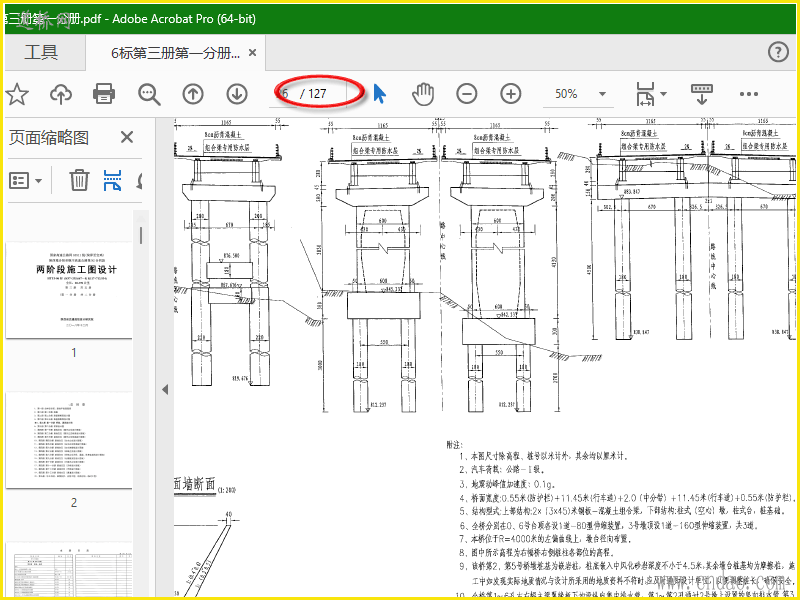Click the keyboard scrolling mode icon
This screenshot has width=800, height=600.
(702, 94)
